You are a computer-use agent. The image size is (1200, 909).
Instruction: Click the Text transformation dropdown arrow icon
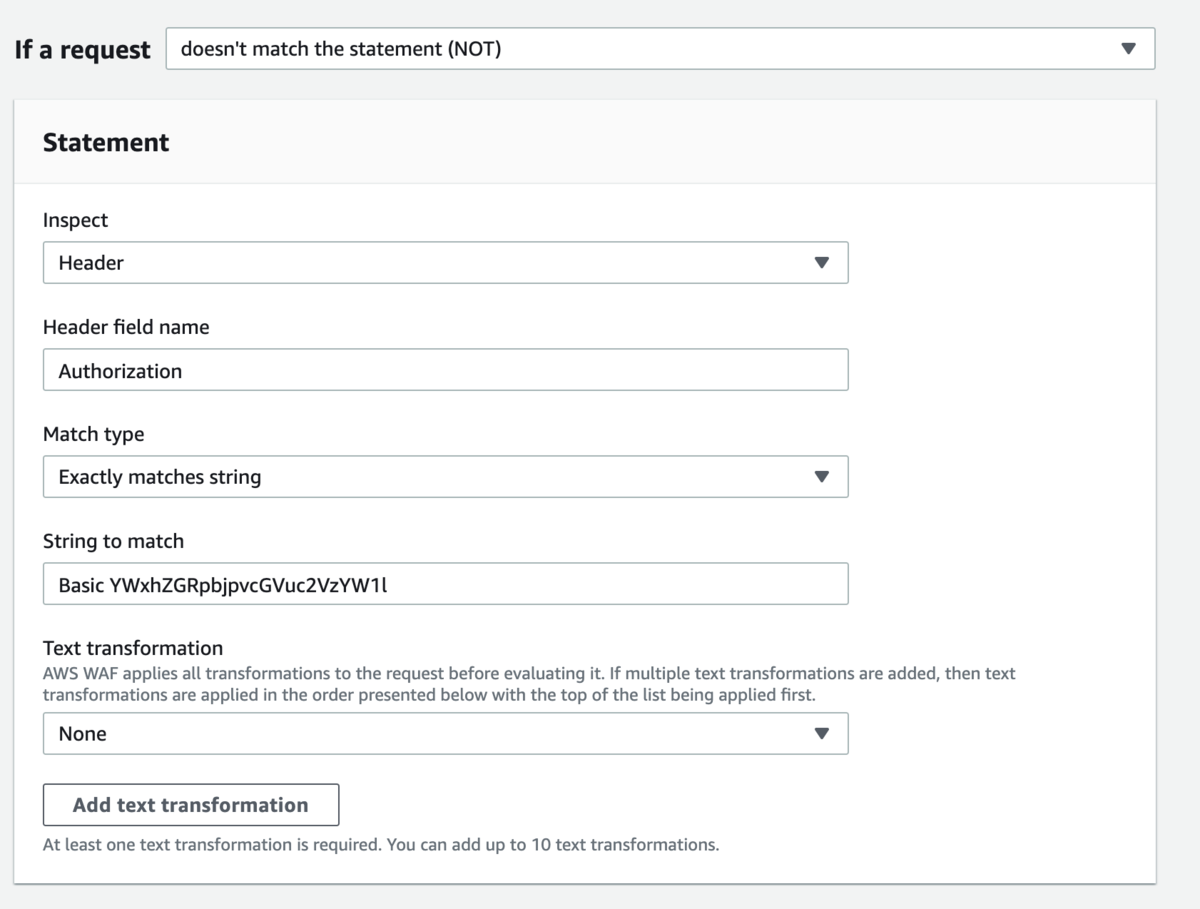pyautogui.click(x=822, y=733)
